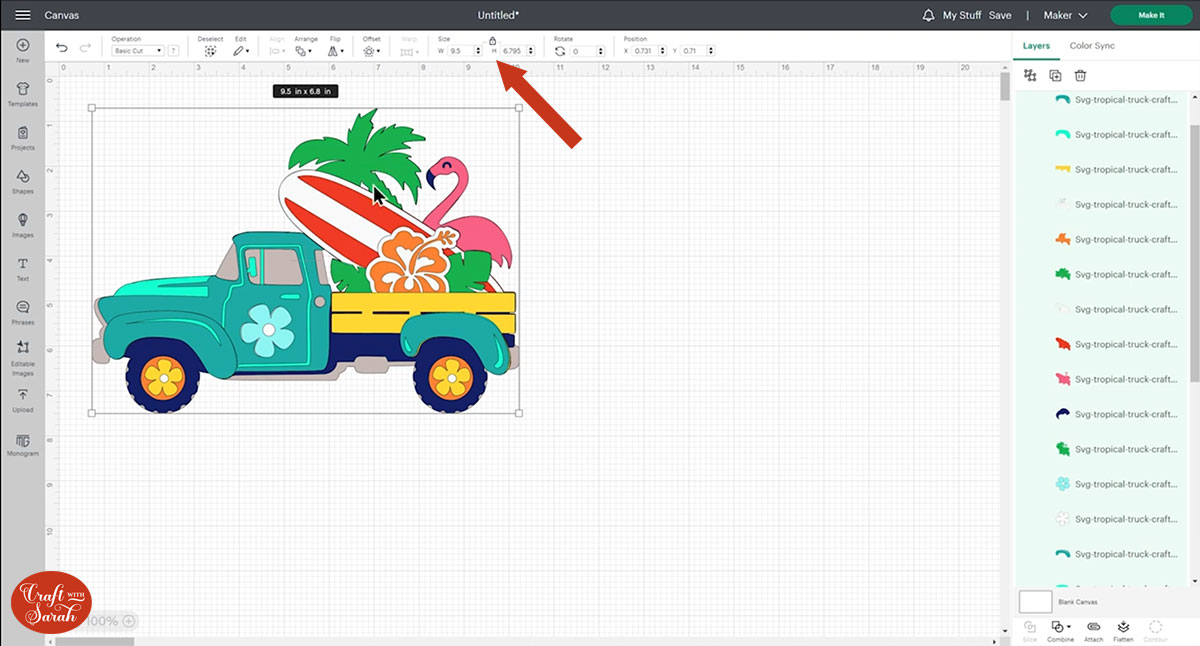This screenshot has width=1200, height=646.
Task: Expand the Maker machine selector
Action: (1065, 15)
